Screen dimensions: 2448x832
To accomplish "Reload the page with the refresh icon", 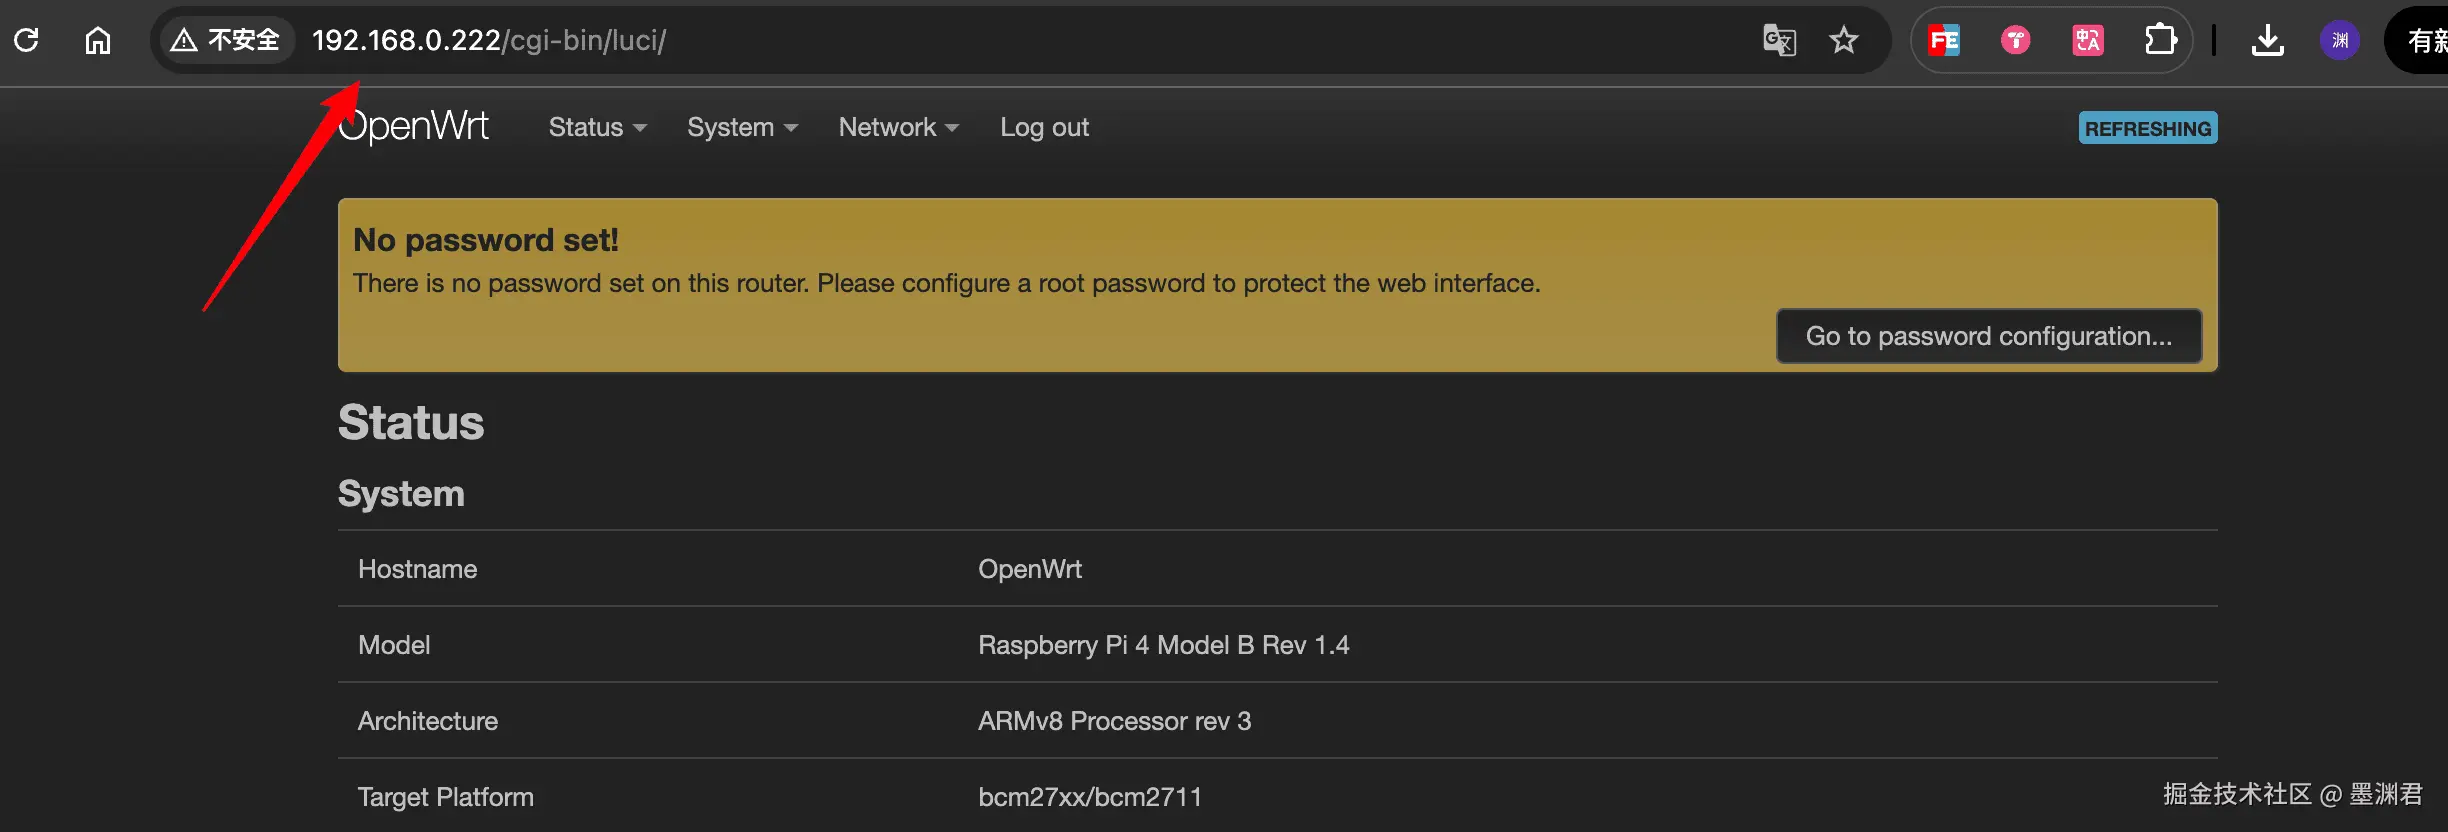I will coord(27,40).
